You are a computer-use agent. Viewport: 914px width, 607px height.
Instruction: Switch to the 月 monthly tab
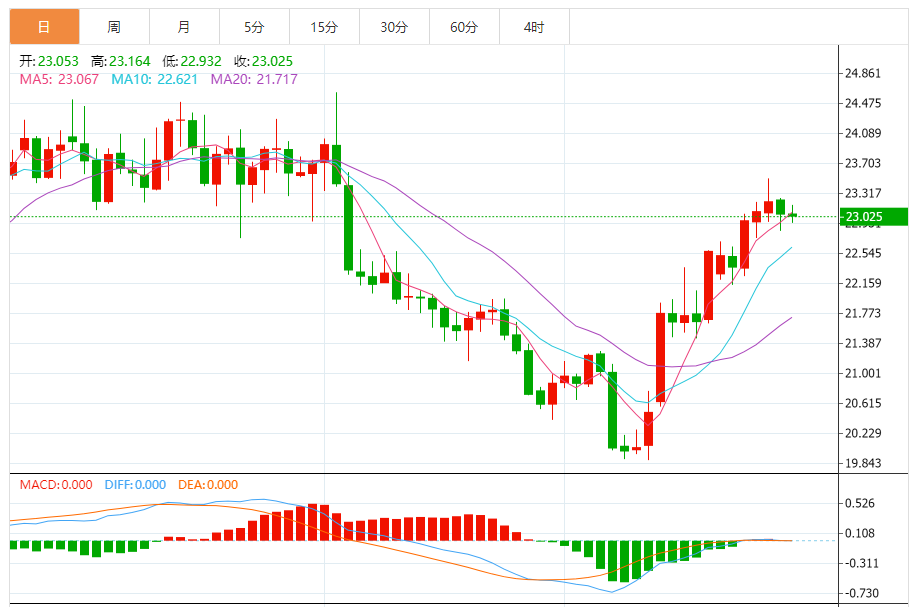pos(184,27)
